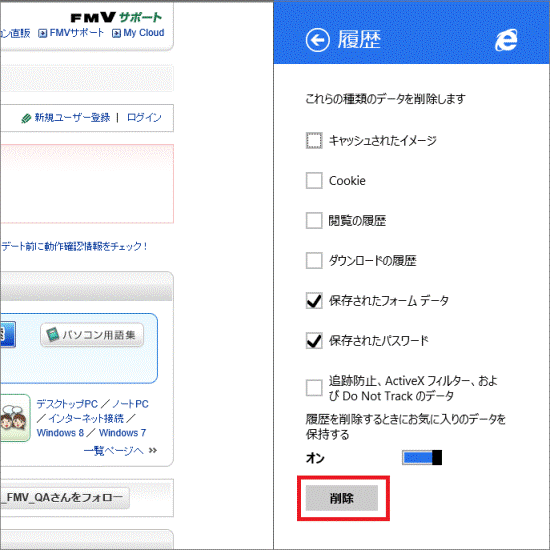
Task: Open the Windows 7 link
Action: (122, 433)
